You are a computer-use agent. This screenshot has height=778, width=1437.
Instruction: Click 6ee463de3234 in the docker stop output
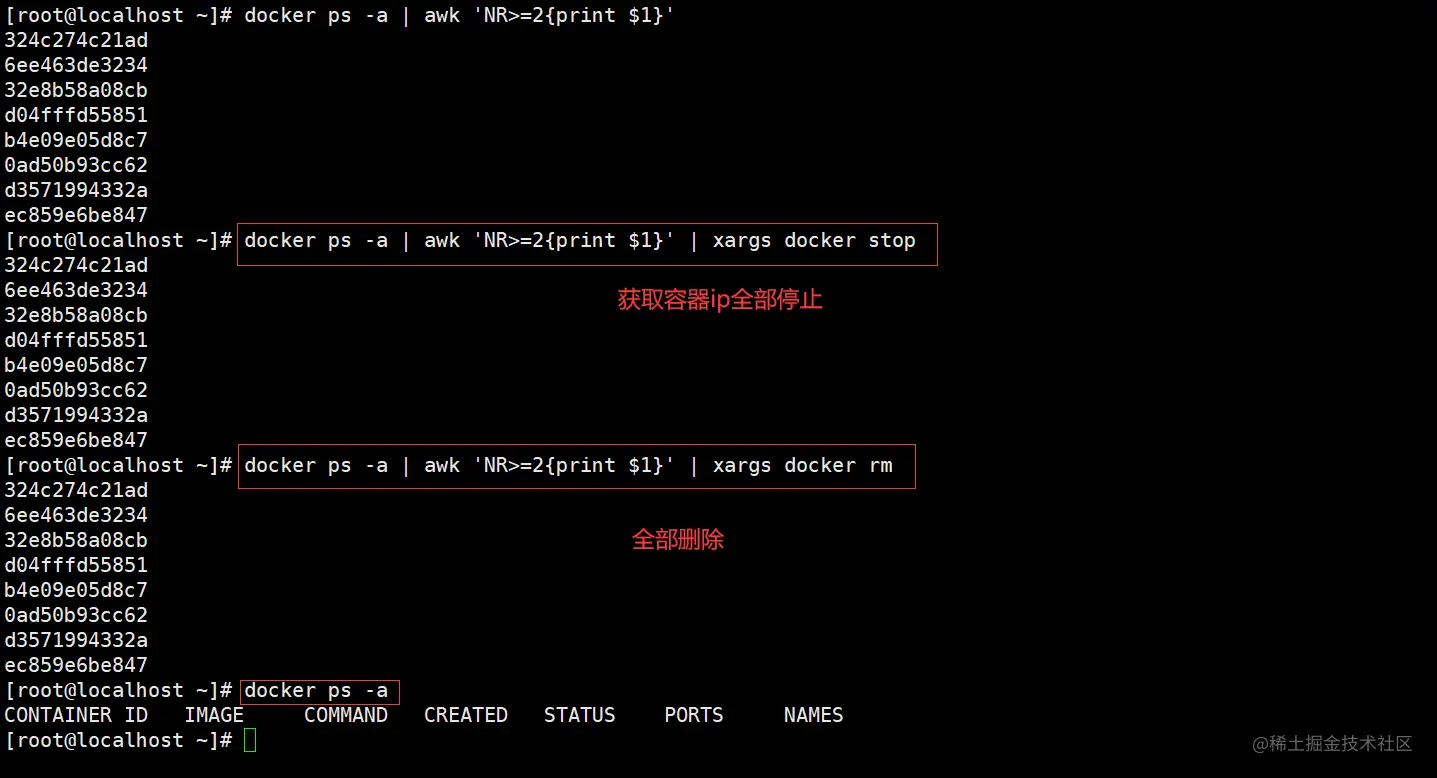[76, 290]
